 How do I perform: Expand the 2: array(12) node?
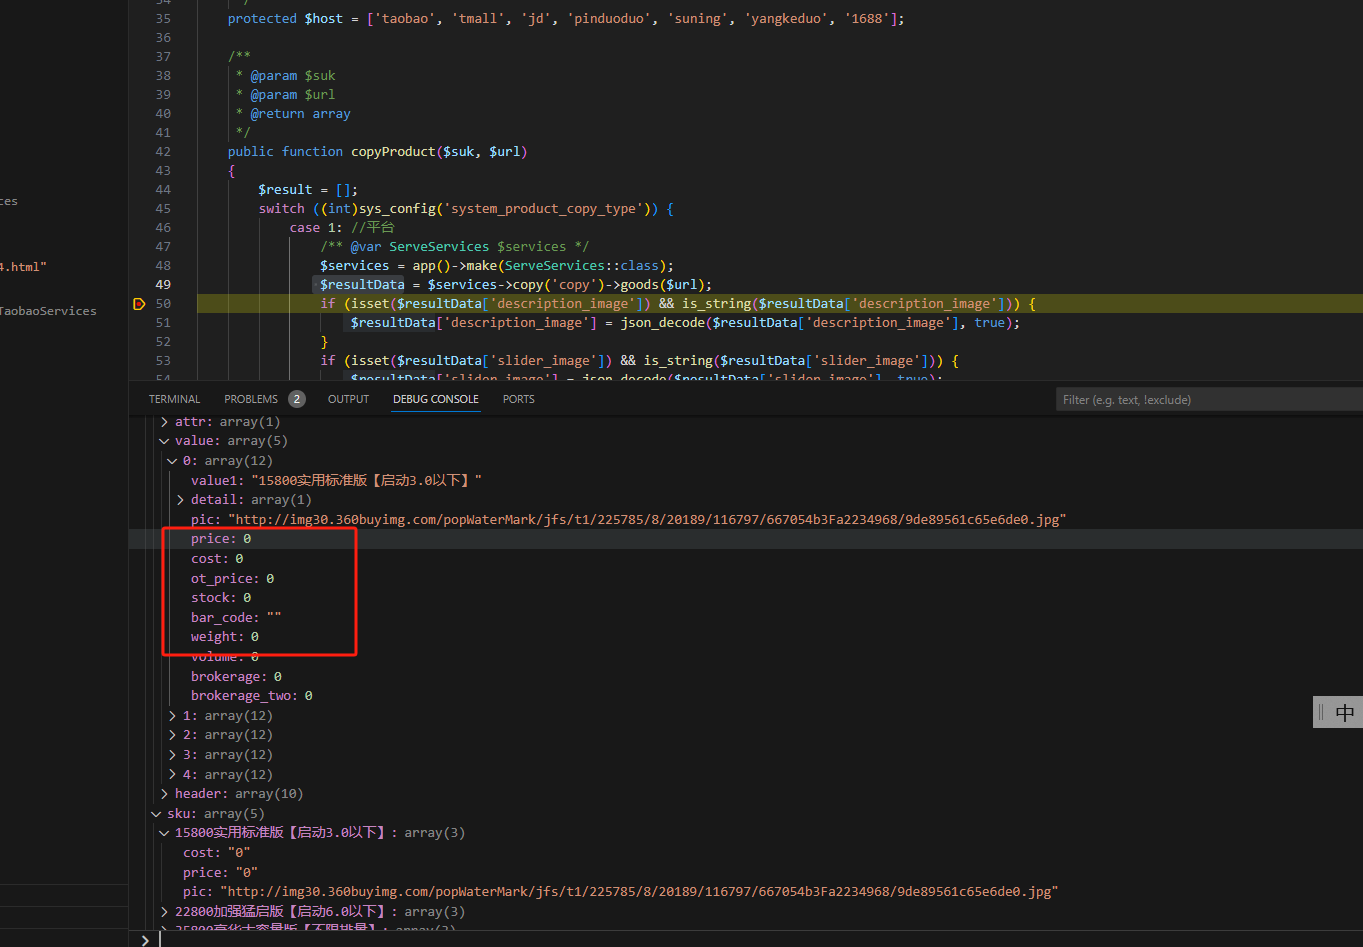173,735
